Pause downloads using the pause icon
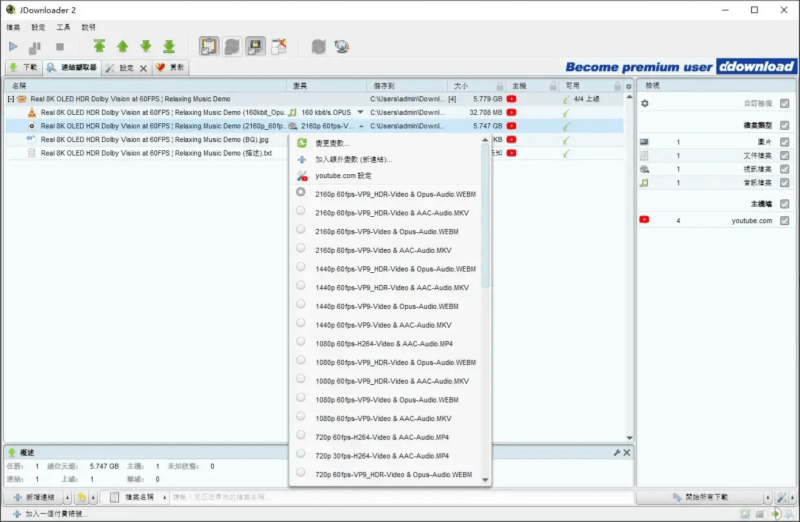 [x=35, y=47]
